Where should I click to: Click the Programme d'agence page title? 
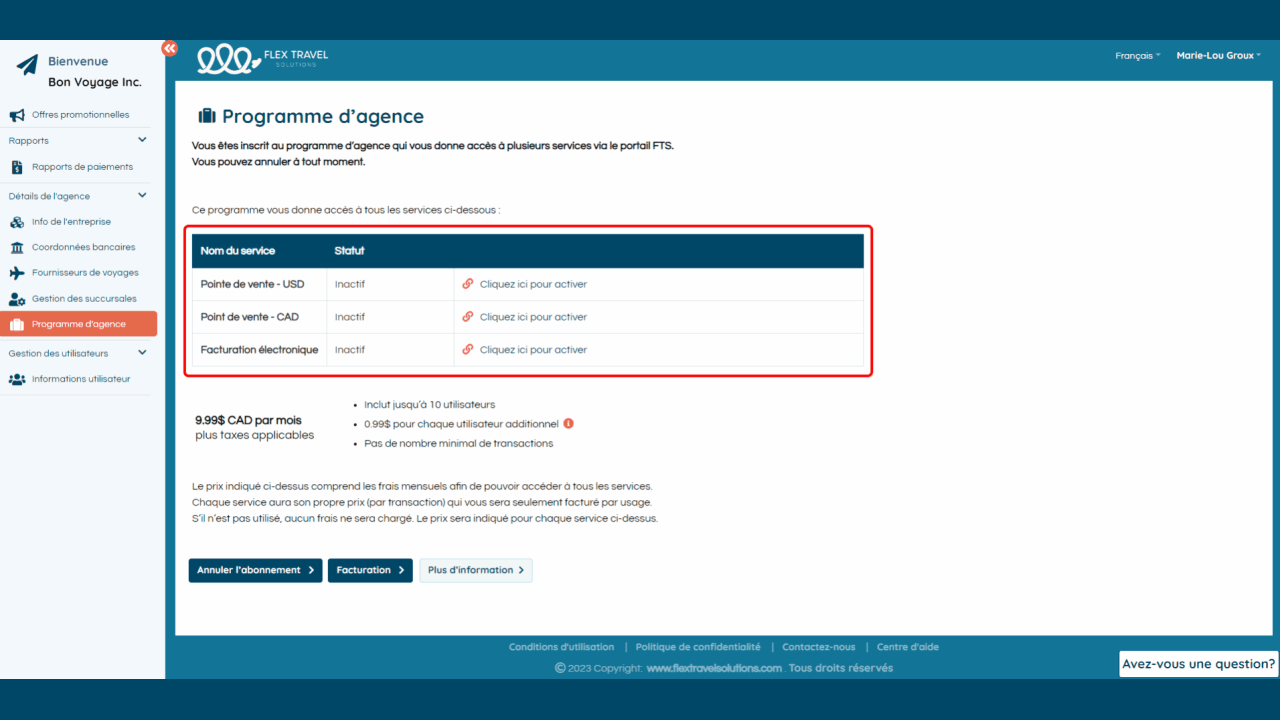[323, 117]
